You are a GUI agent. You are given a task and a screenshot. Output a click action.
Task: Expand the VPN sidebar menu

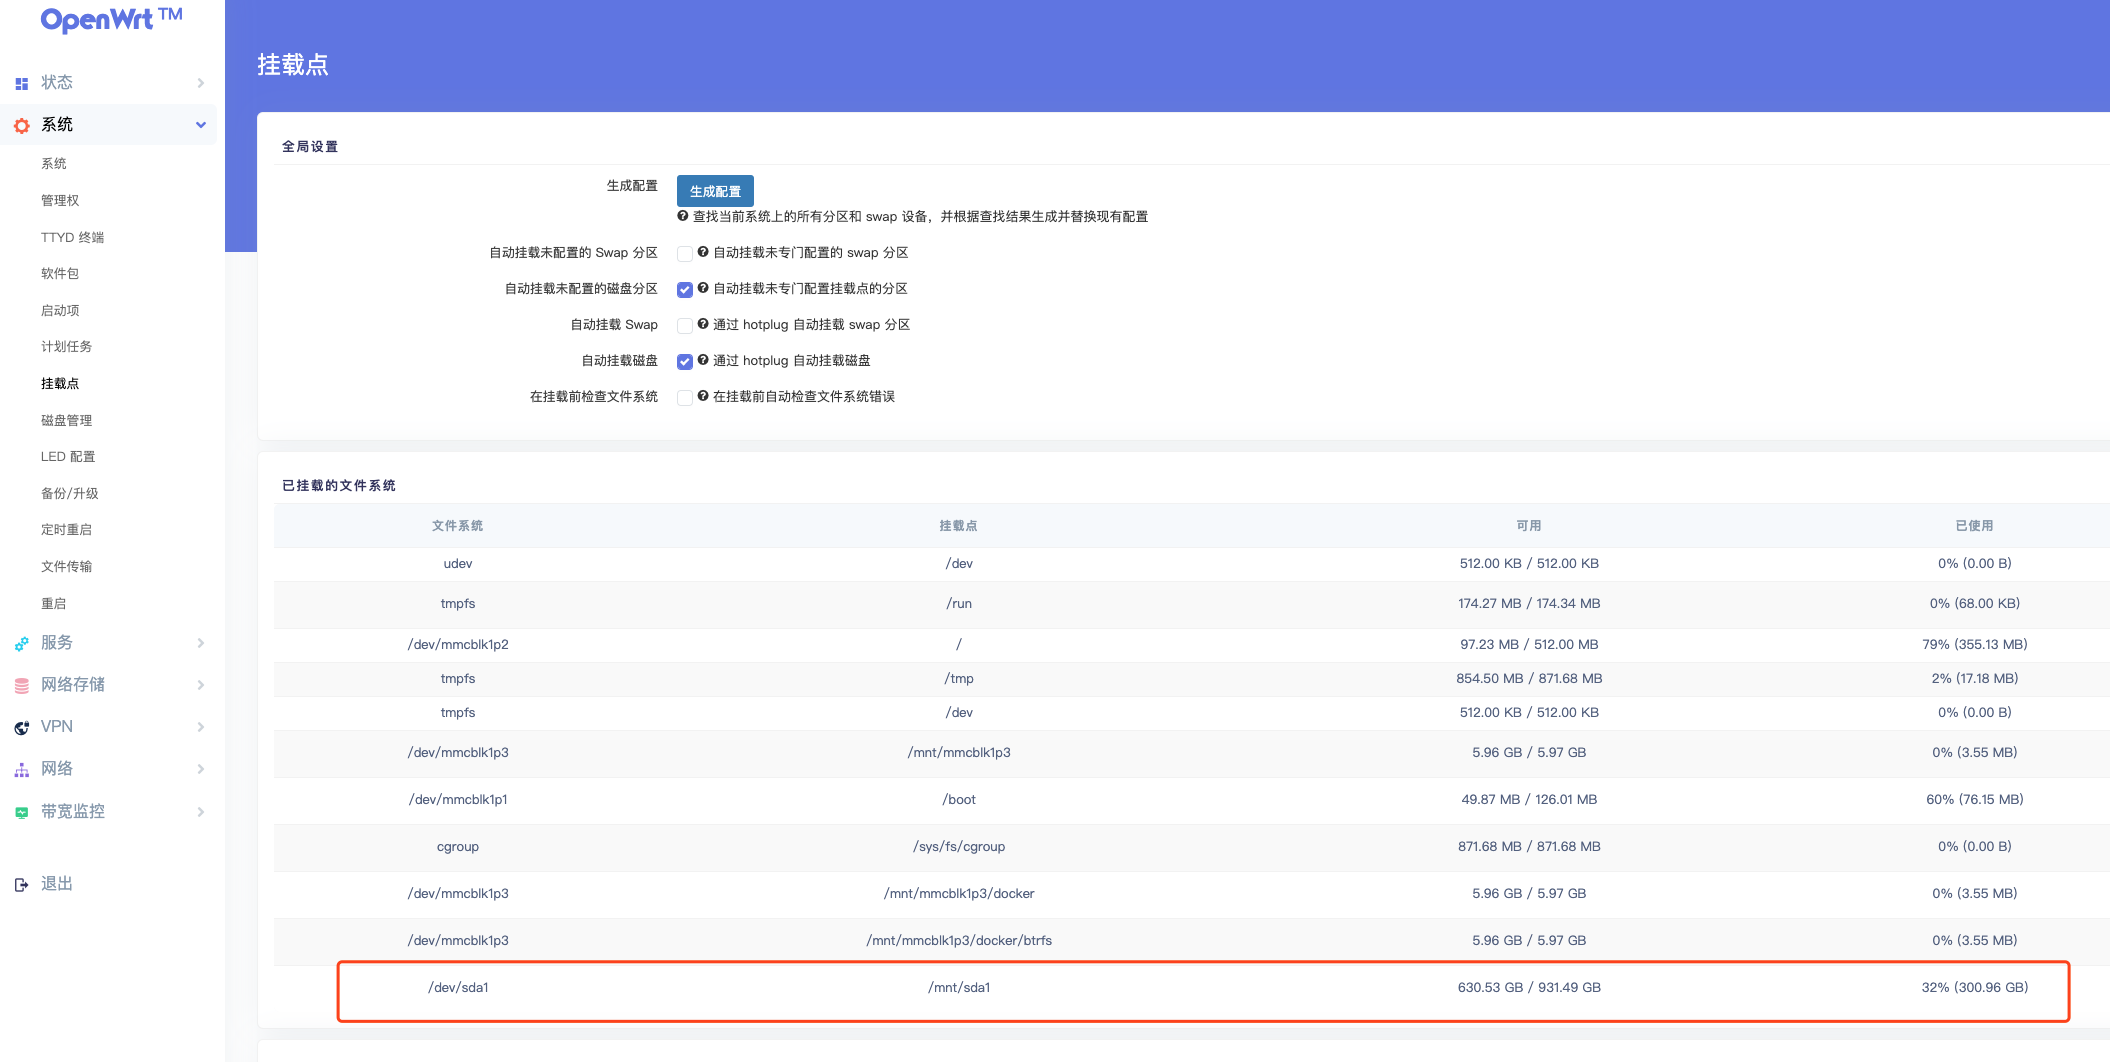(201, 726)
